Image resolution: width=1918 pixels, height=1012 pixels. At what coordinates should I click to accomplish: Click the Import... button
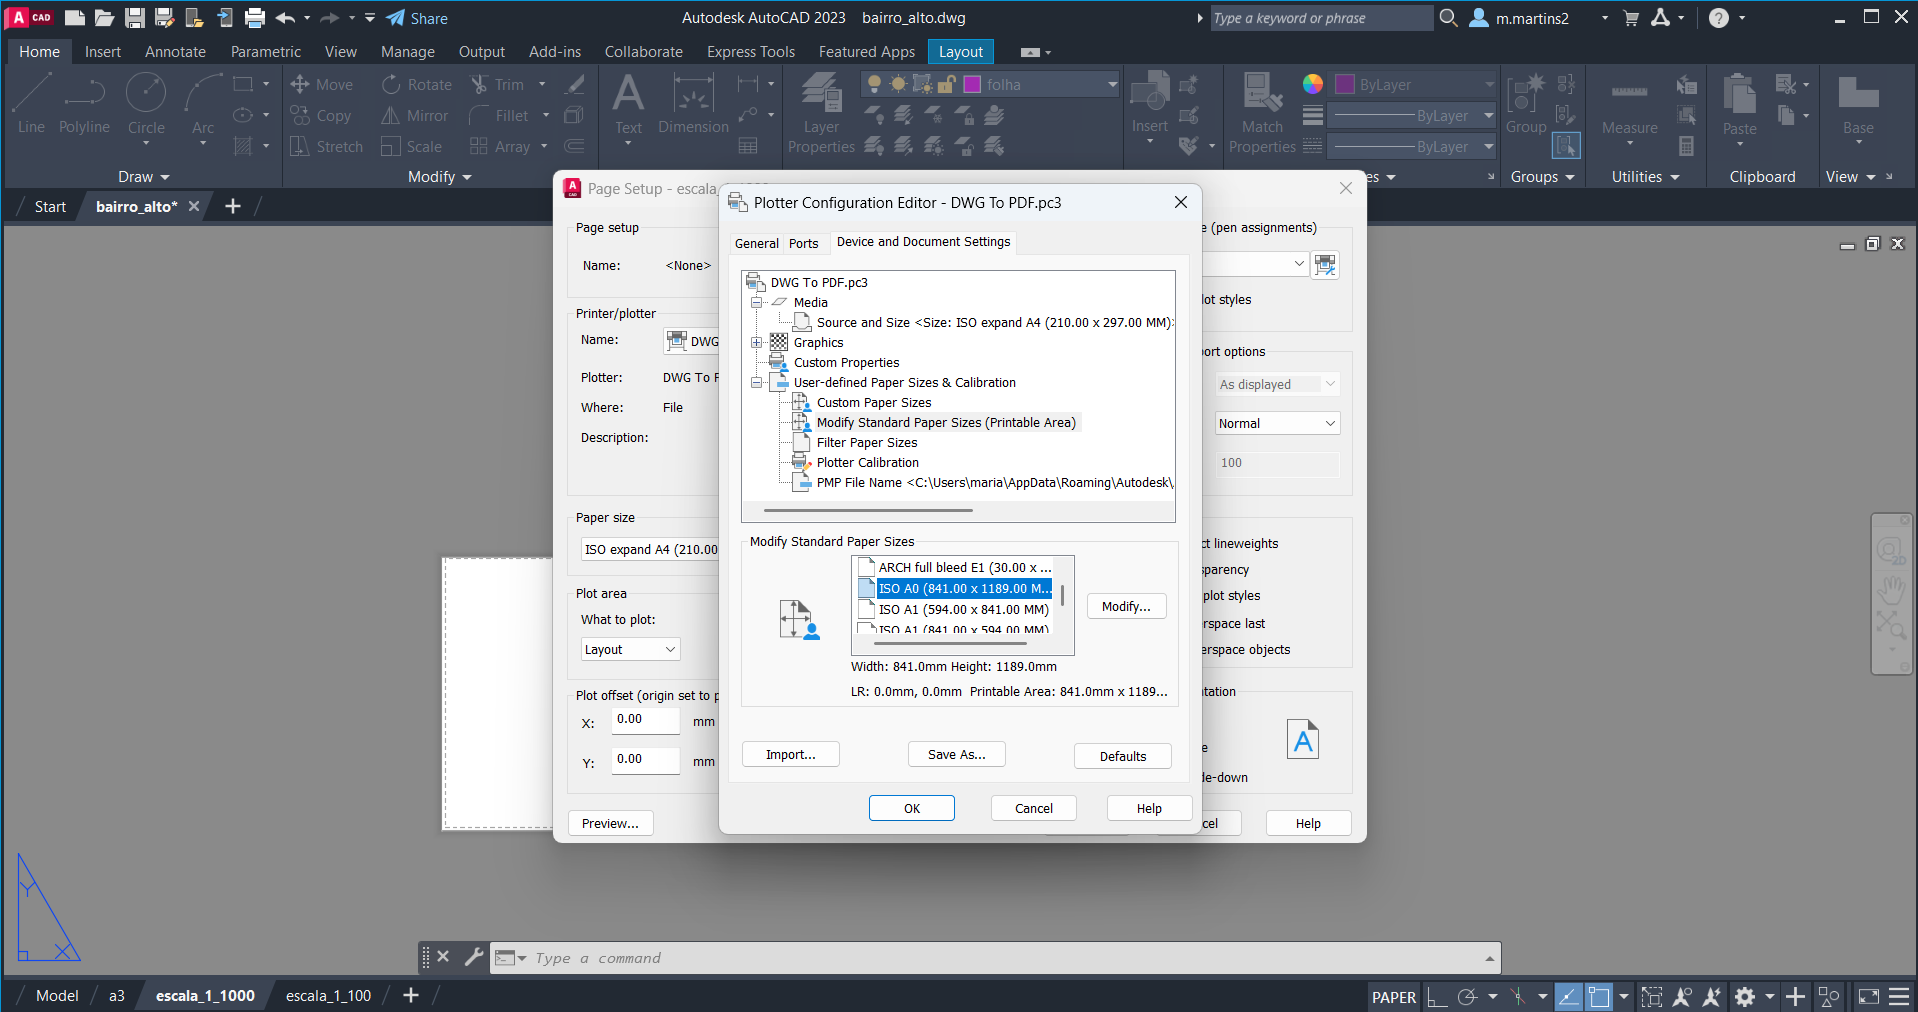tap(791, 755)
